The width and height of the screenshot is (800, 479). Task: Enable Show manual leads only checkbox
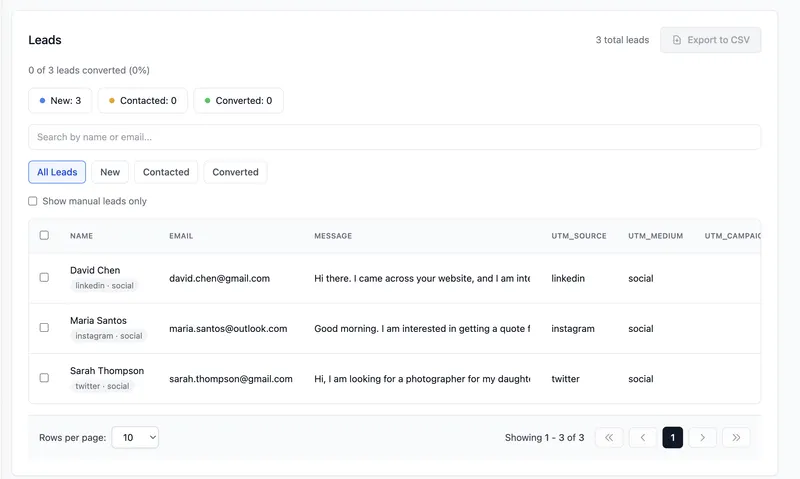point(33,201)
